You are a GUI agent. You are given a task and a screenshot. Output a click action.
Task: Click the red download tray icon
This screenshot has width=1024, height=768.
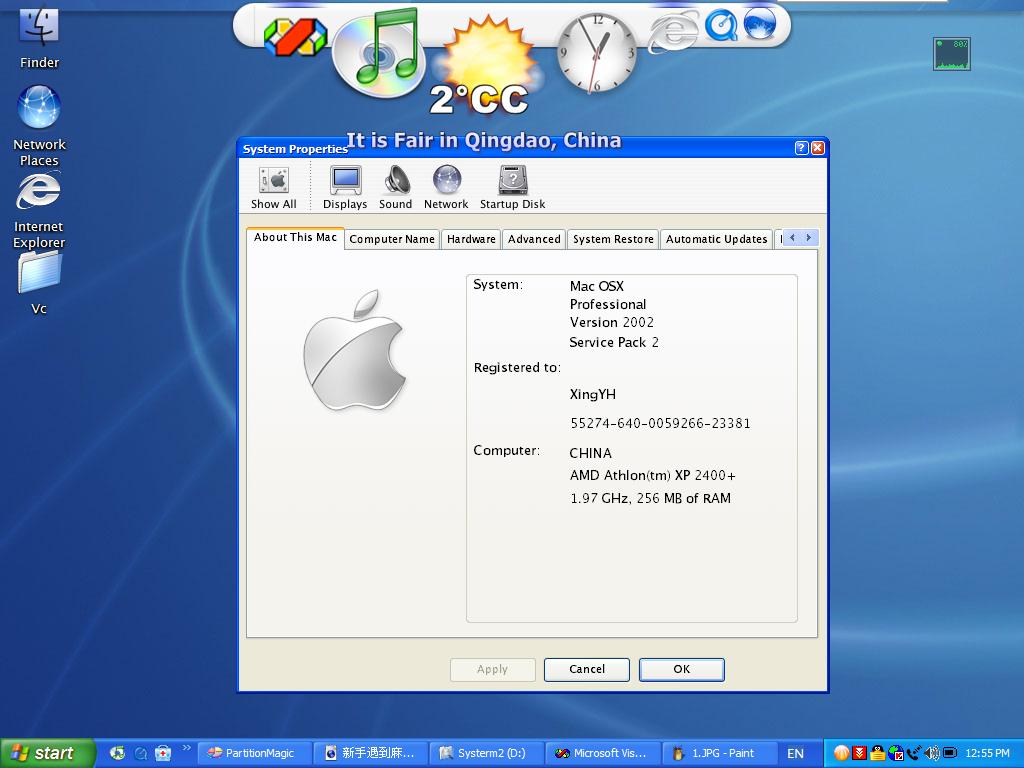coord(860,753)
